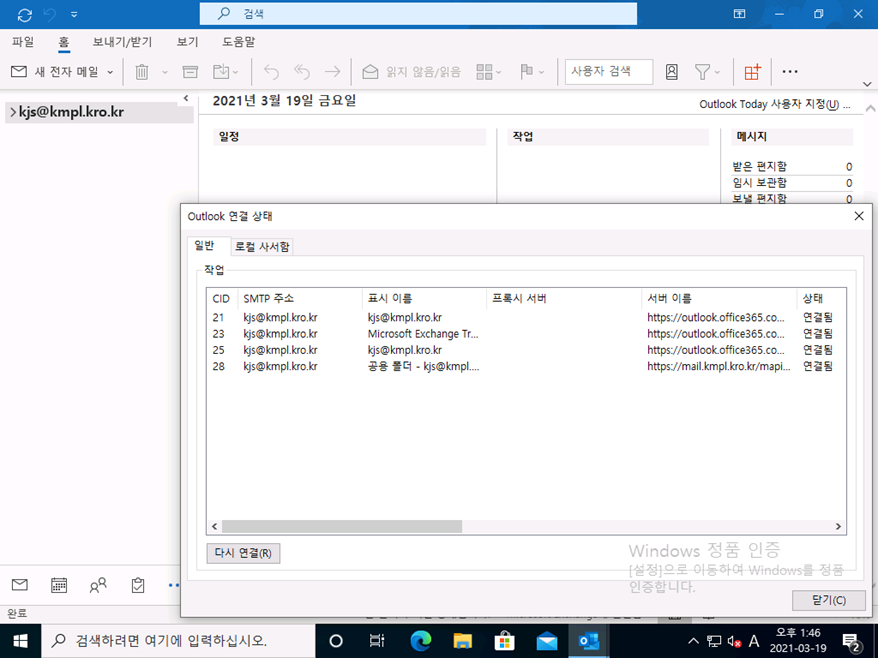Viewport: 878px width, 658px height.
Task: Open Outlook Today 사용자 지정 link
Action: (x=775, y=104)
